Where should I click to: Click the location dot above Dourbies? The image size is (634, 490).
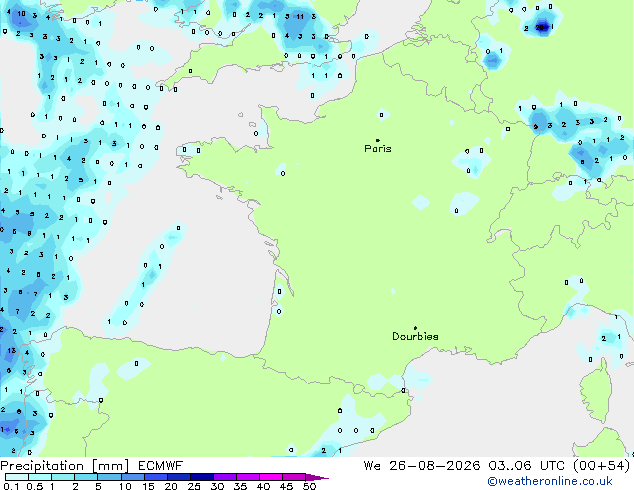415,328
